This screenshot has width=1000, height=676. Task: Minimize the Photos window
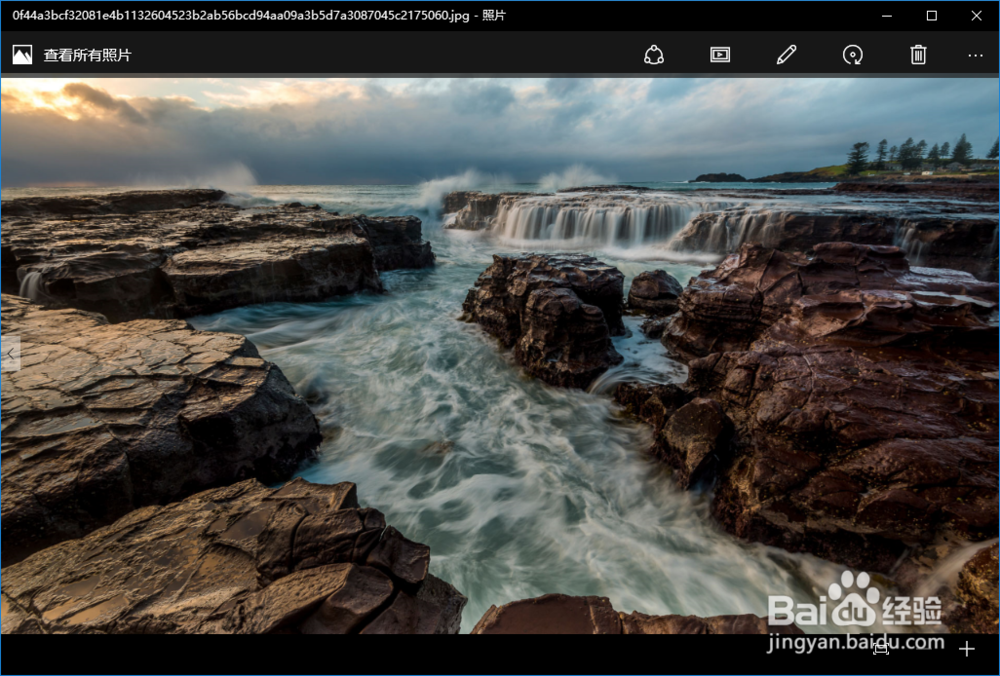point(886,16)
